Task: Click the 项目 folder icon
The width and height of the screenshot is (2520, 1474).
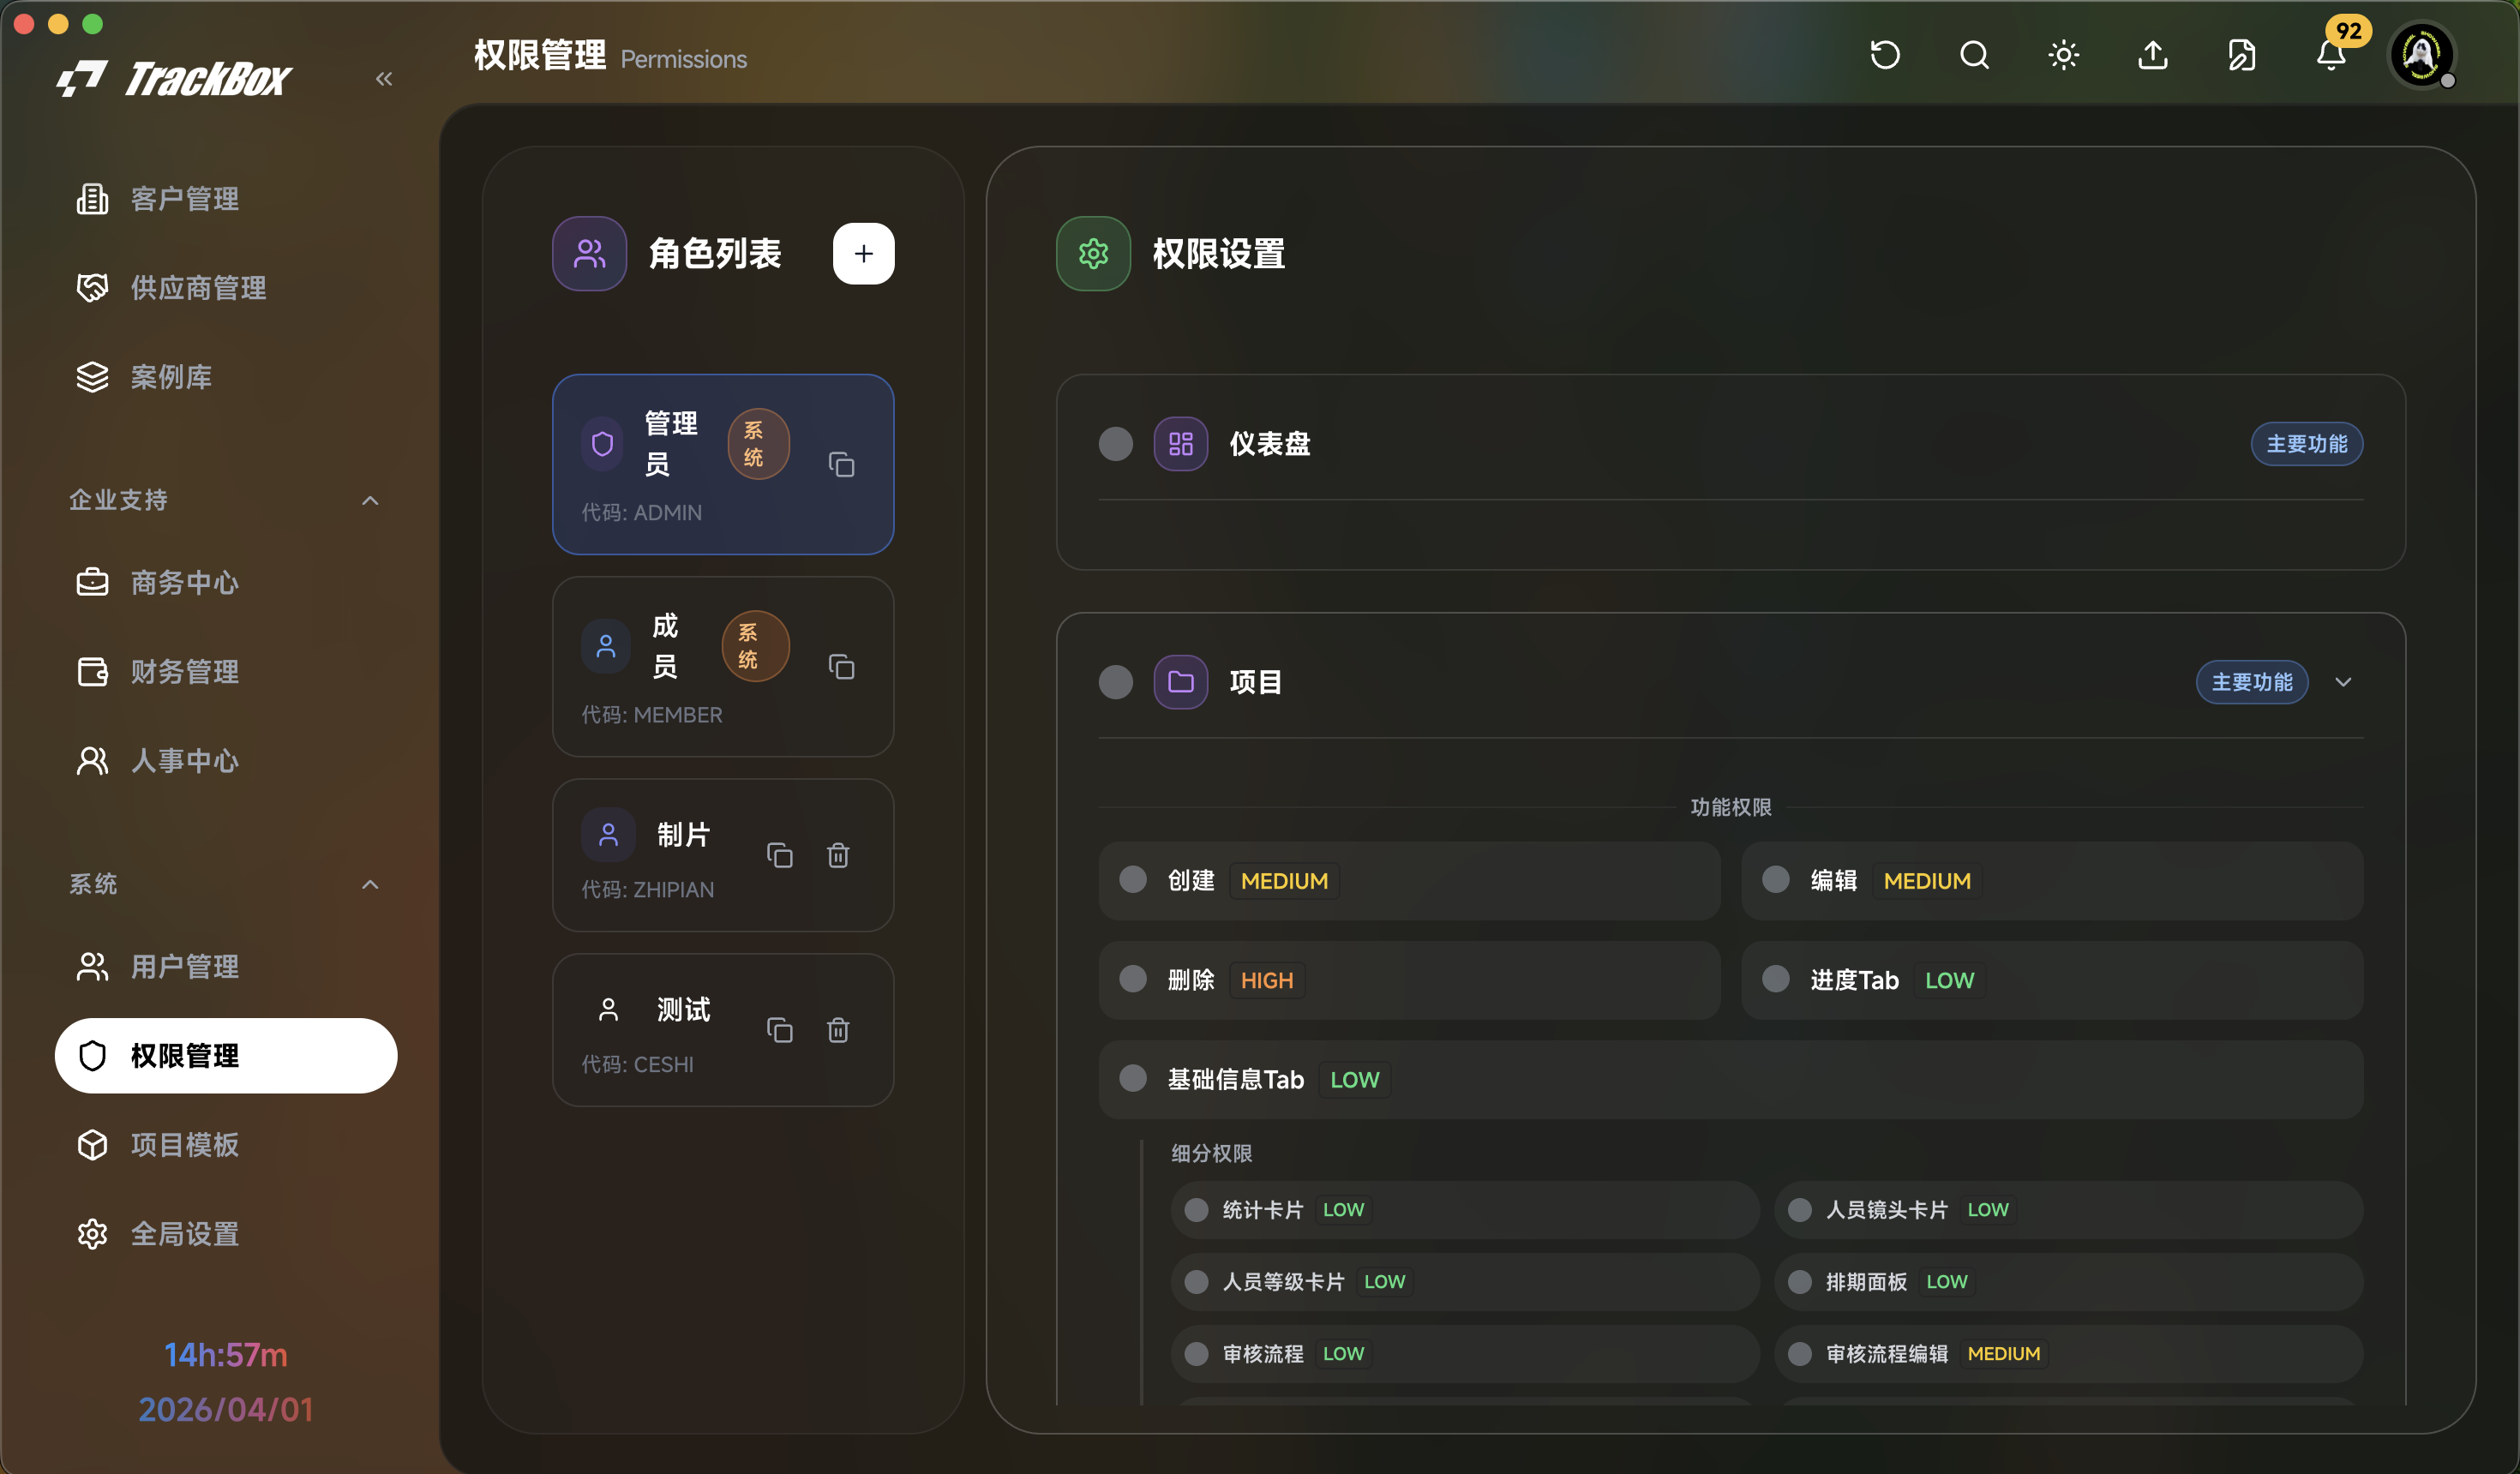Action: (x=1180, y=682)
